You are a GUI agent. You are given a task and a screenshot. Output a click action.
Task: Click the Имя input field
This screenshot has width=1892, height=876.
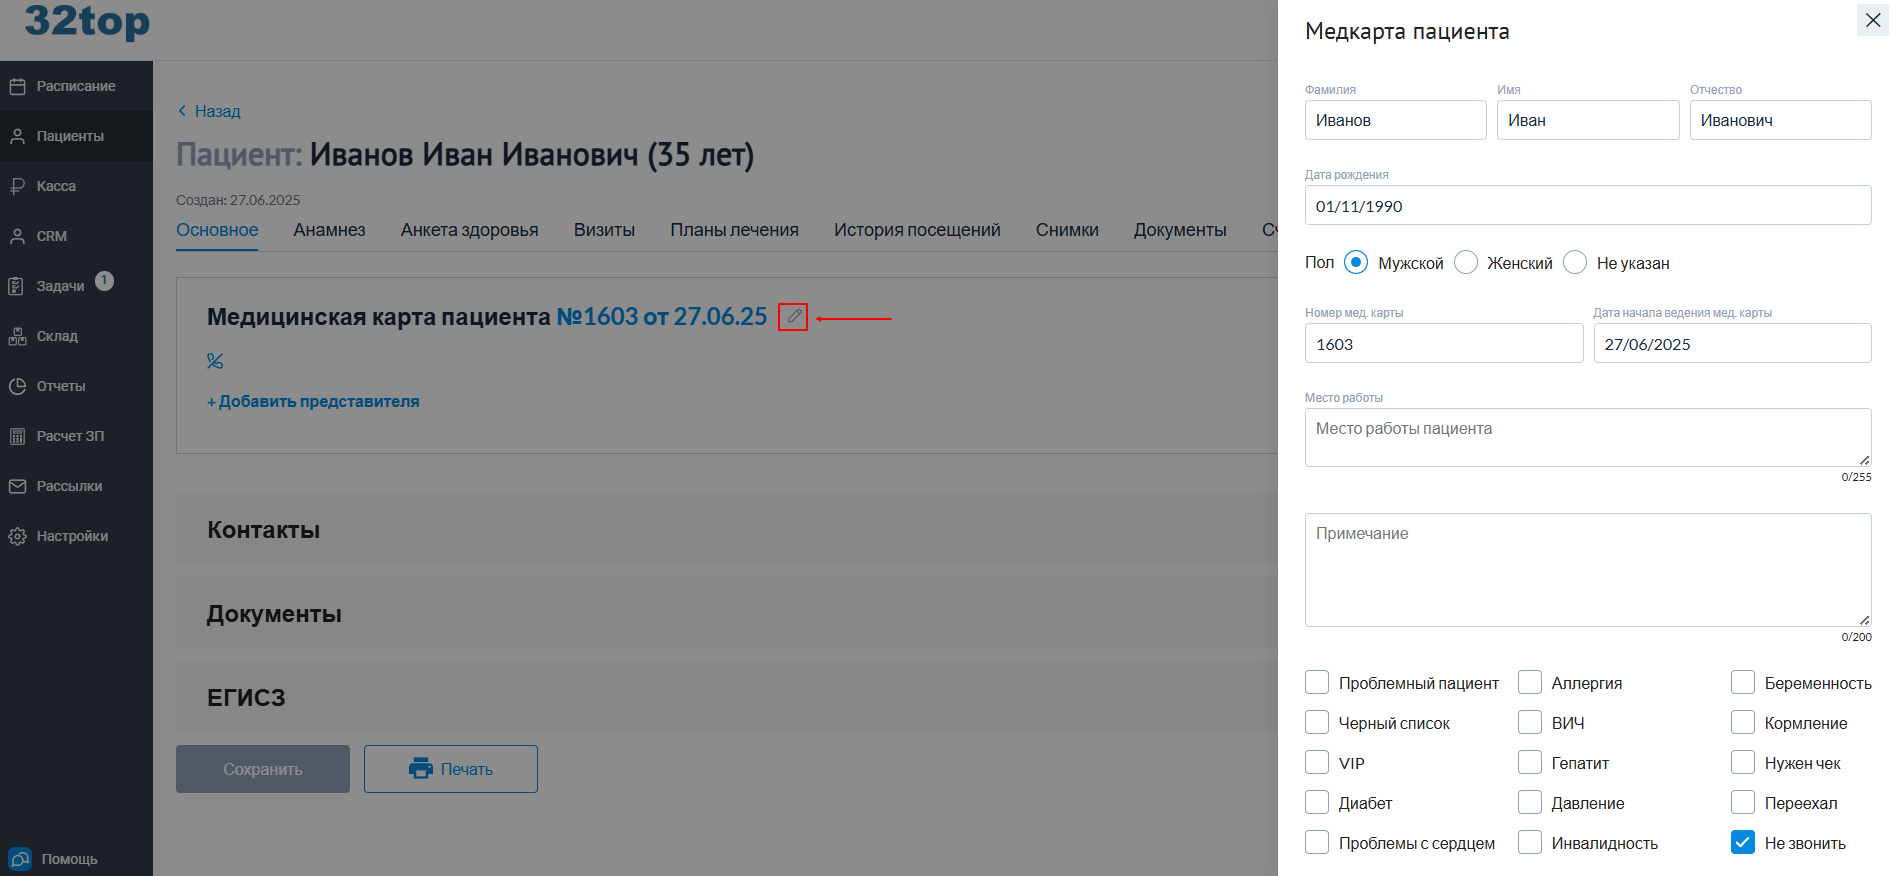pos(1588,120)
